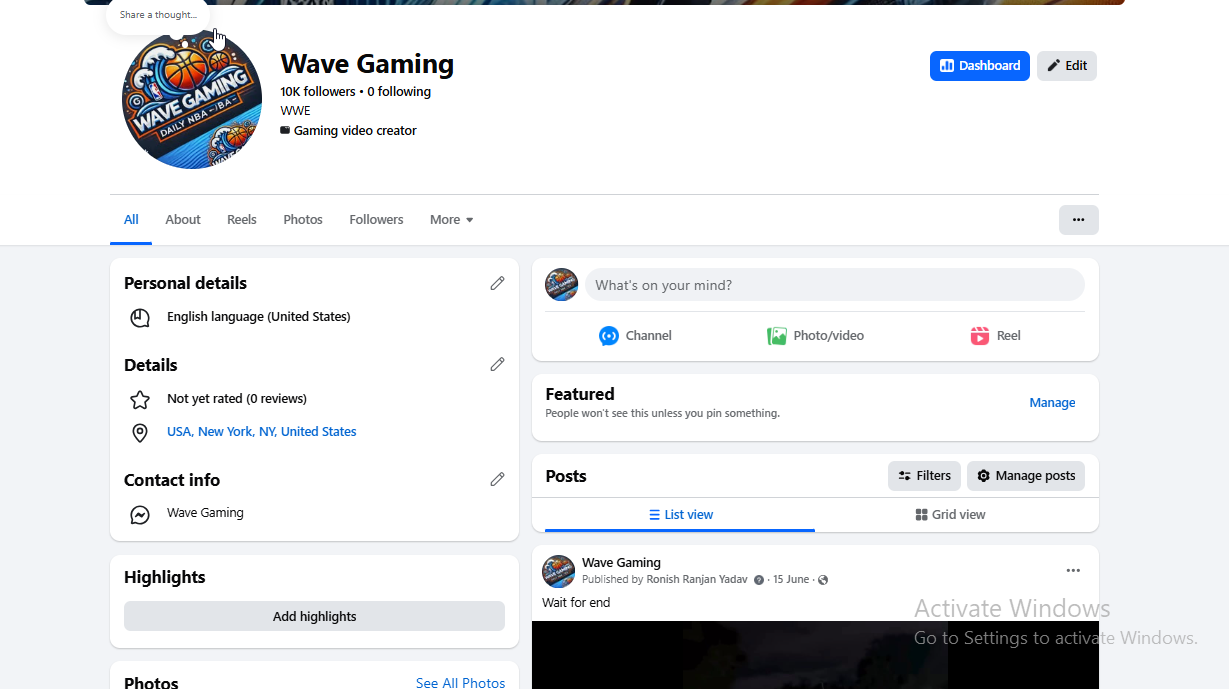Viewport: 1229px width, 689px height.
Task: Click the What's on your mind field
Action: pyautogui.click(x=835, y=285)
